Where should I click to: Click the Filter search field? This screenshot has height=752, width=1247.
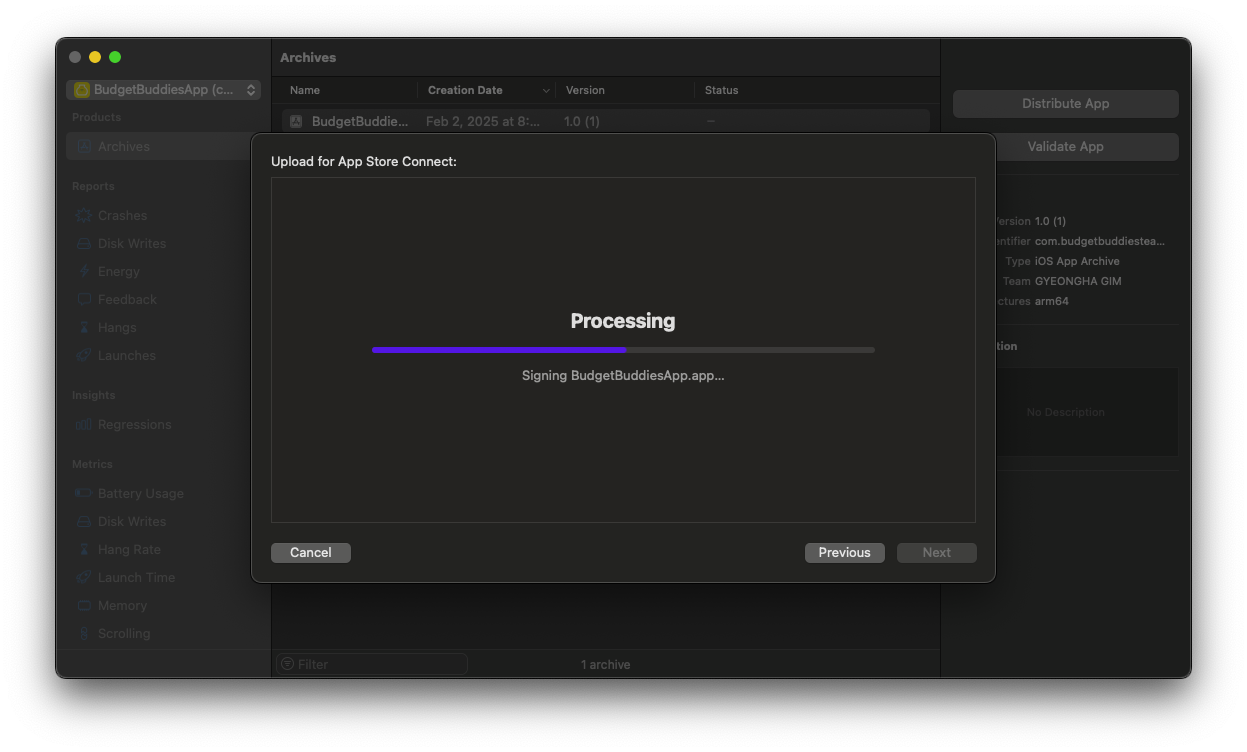(372, 664)
